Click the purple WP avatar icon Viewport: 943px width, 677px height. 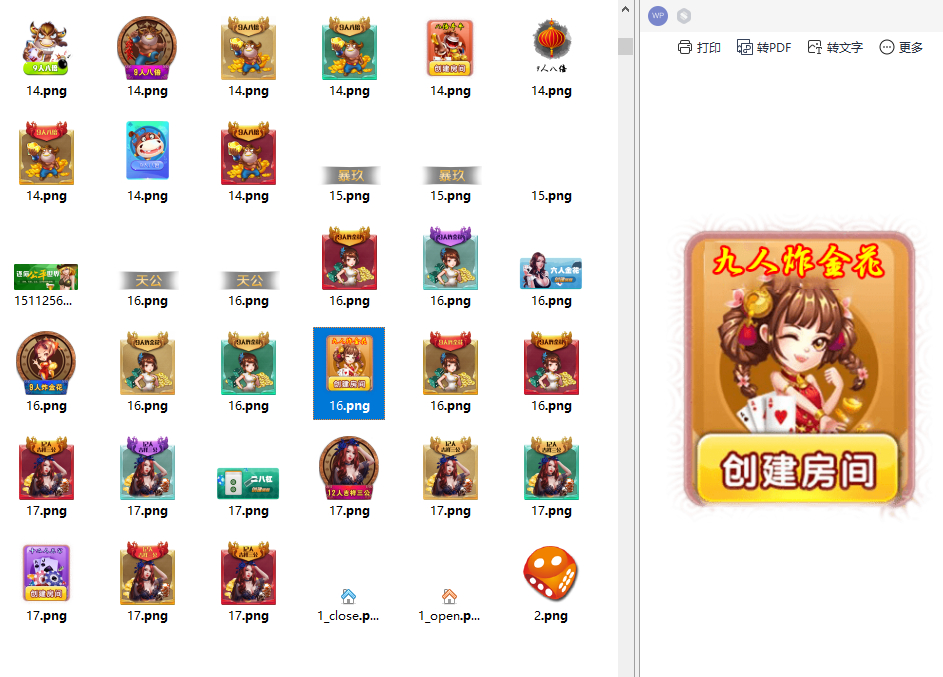coord(658,16)
